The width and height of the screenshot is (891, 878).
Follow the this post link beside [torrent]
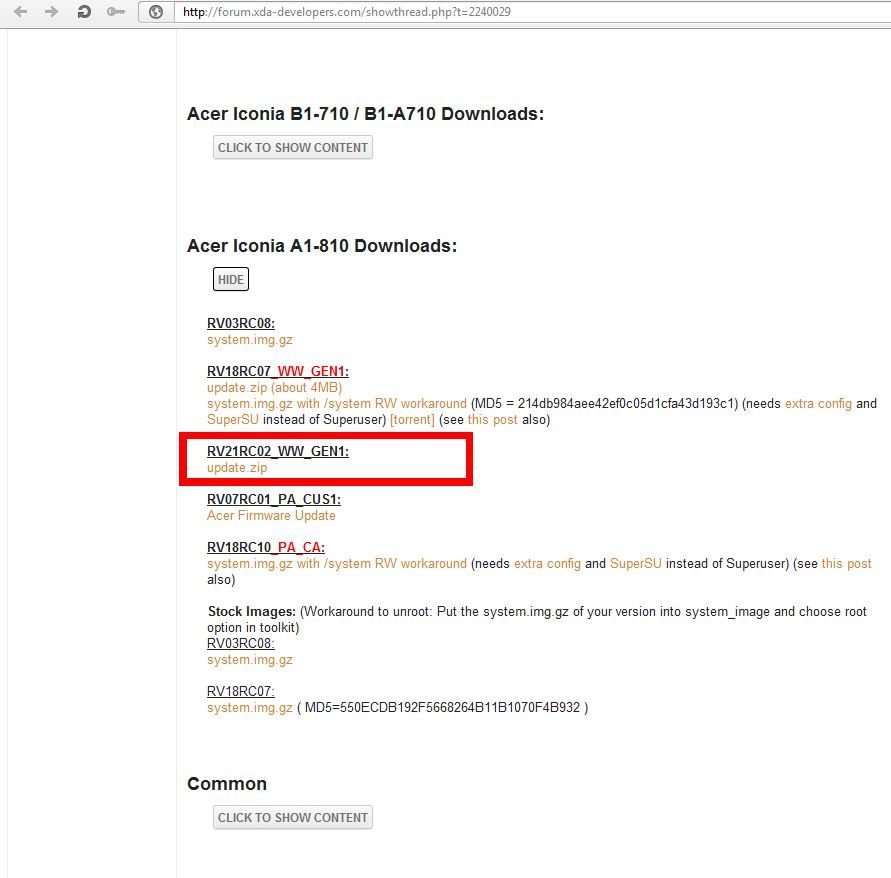tap(493, 419)
